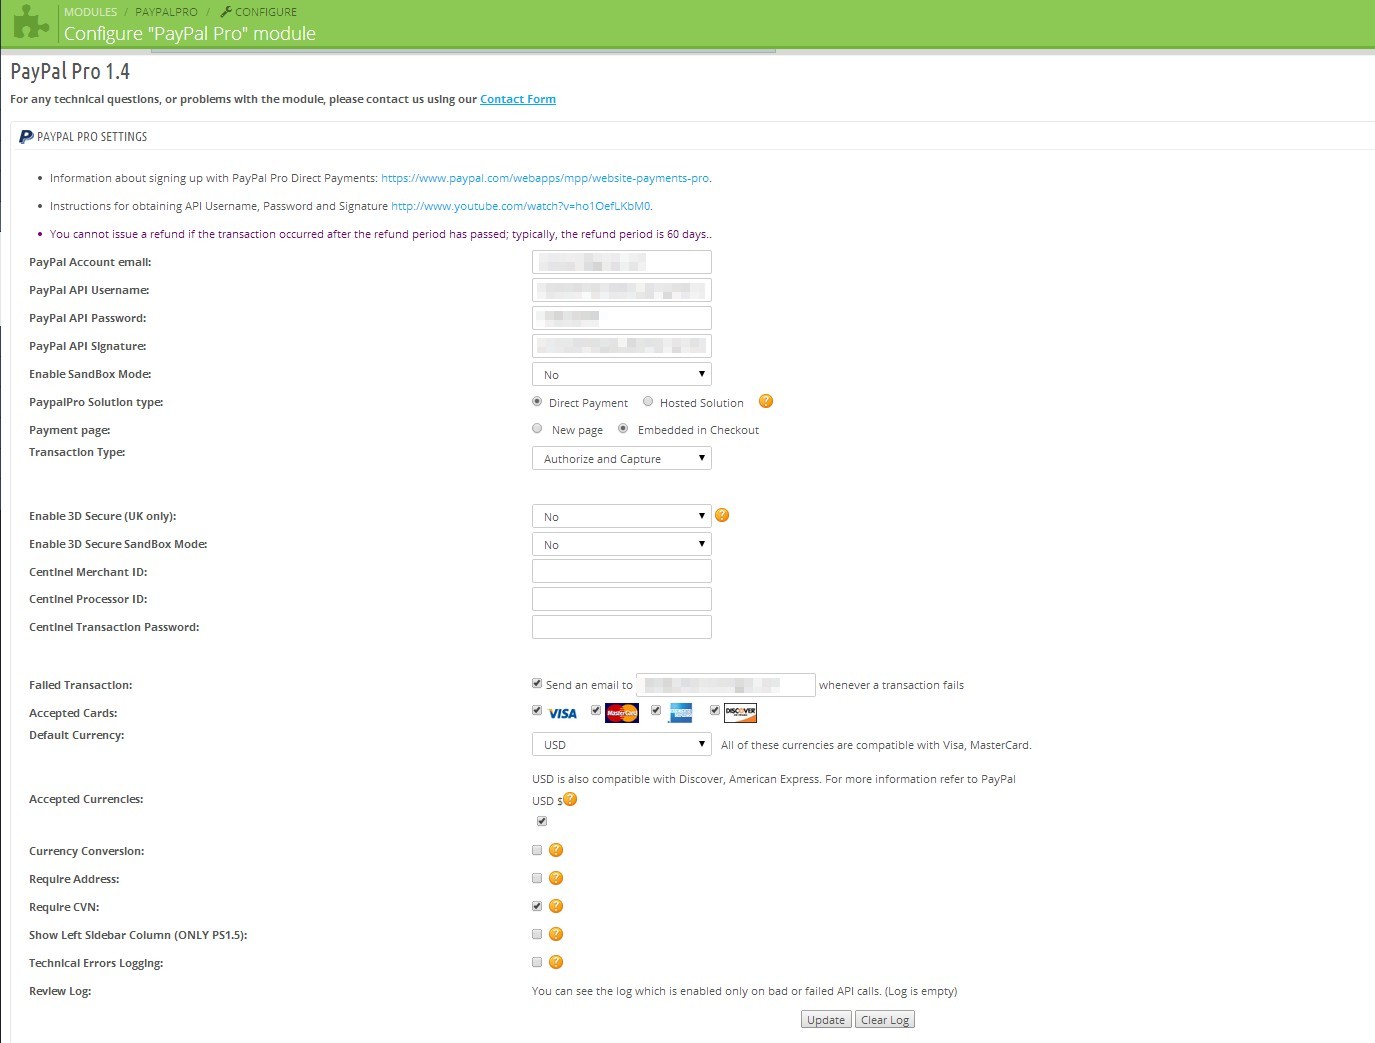This screenshot has width=1375, height=1043.
Task: Open help icon for Require CVN
Action: pos(556,906)
